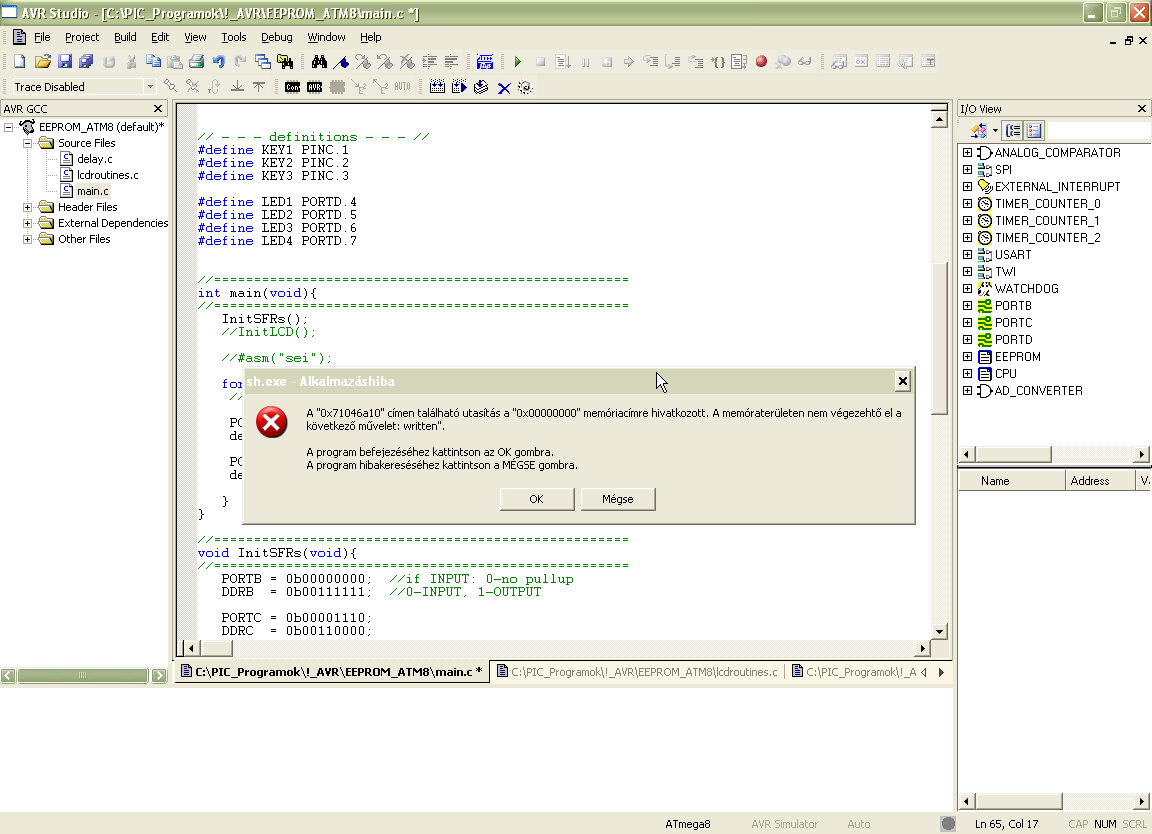The width and height of the screenshot is (1152, 834).
Task: Toggle the I/O View flat list button
Action: 1034,131
